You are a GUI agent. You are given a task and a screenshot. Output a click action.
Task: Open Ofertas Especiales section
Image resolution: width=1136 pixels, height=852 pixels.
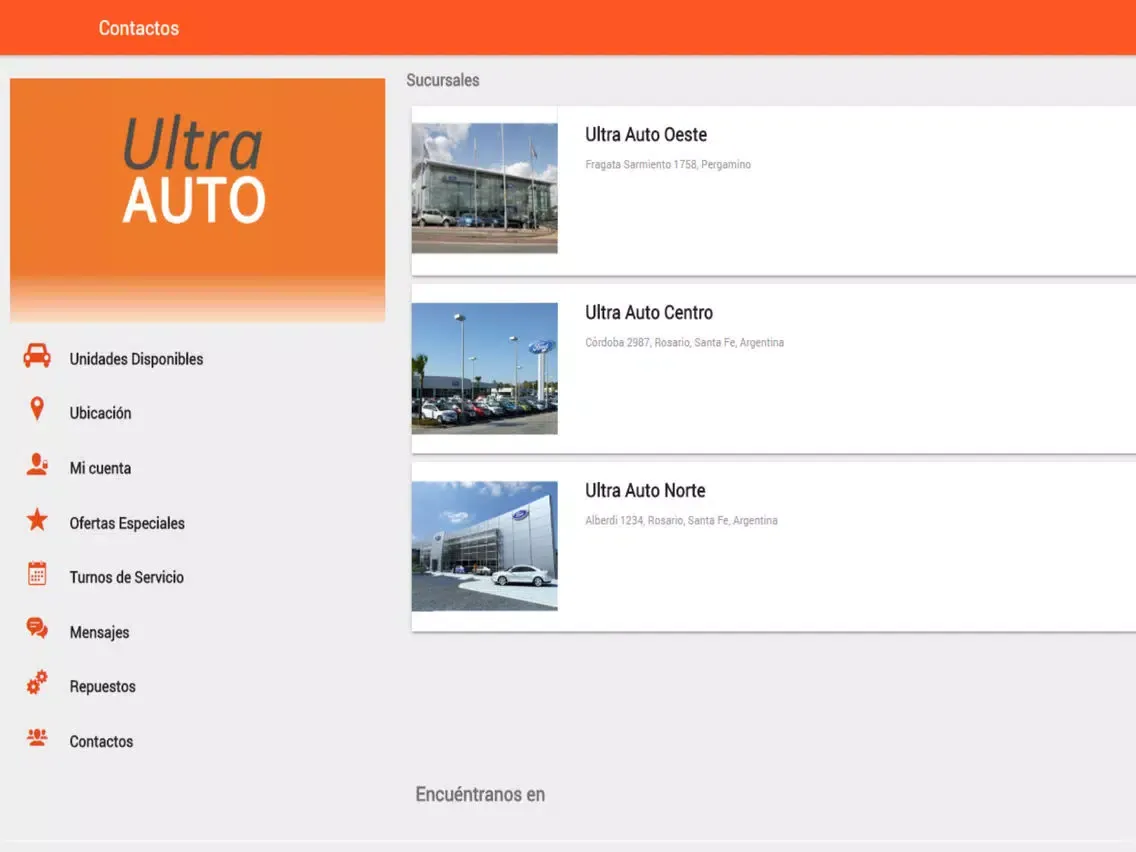pos(127,524)
